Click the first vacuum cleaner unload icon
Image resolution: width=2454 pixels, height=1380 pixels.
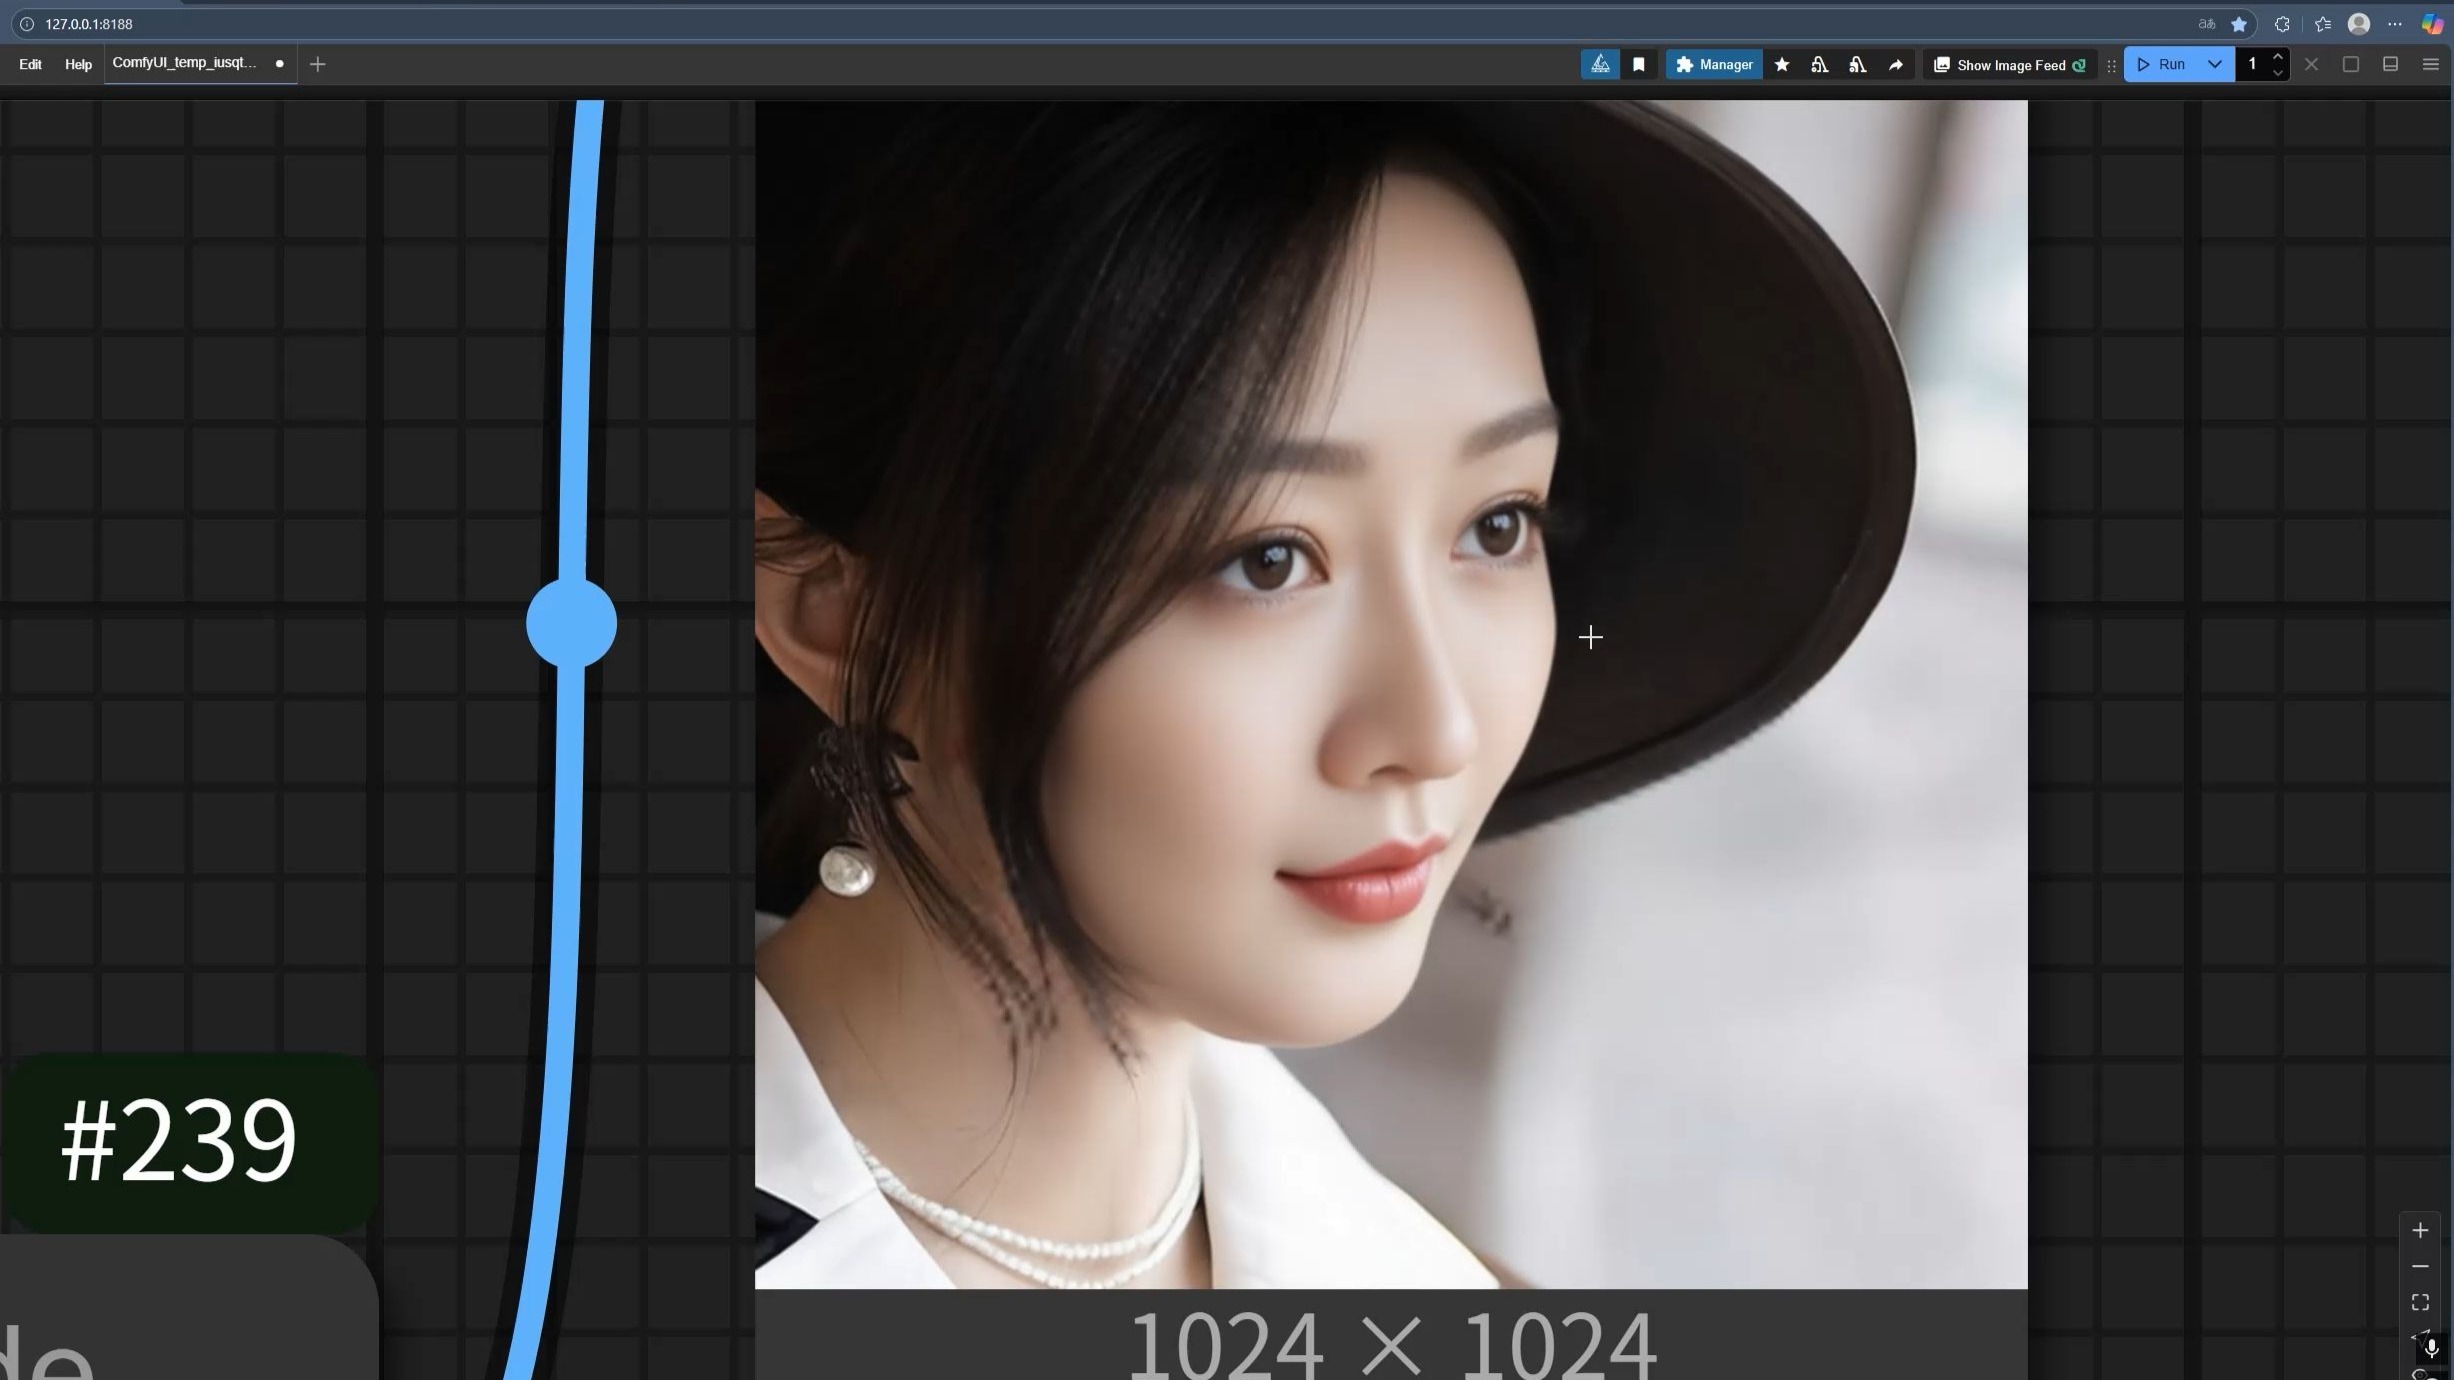1820,65
